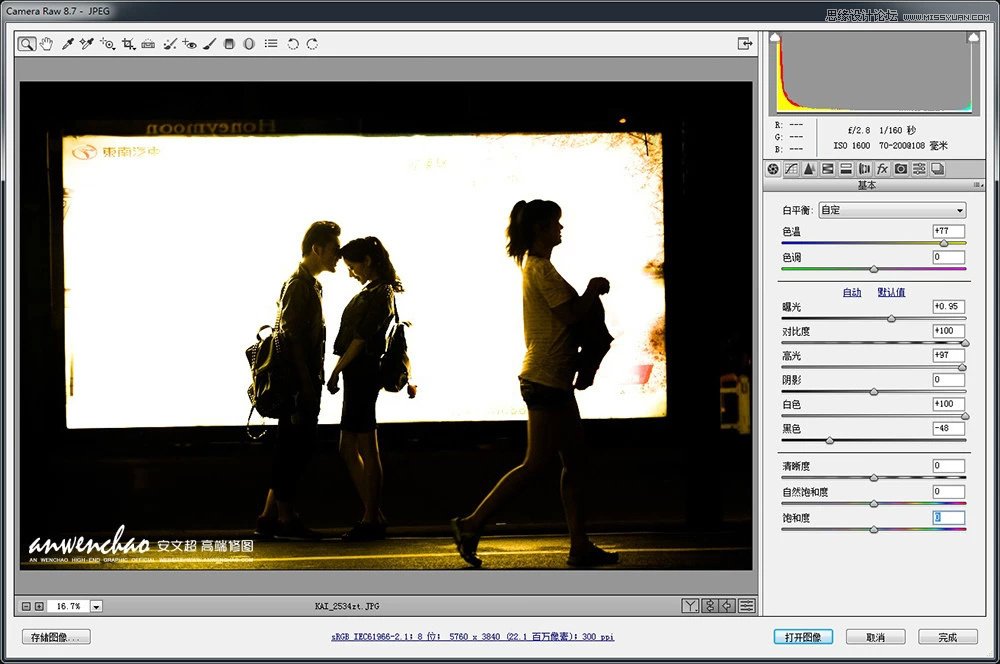Switch to the fx Effects panel tab
The height and width of the screenshot is (664, 1000).
(882, 169)
